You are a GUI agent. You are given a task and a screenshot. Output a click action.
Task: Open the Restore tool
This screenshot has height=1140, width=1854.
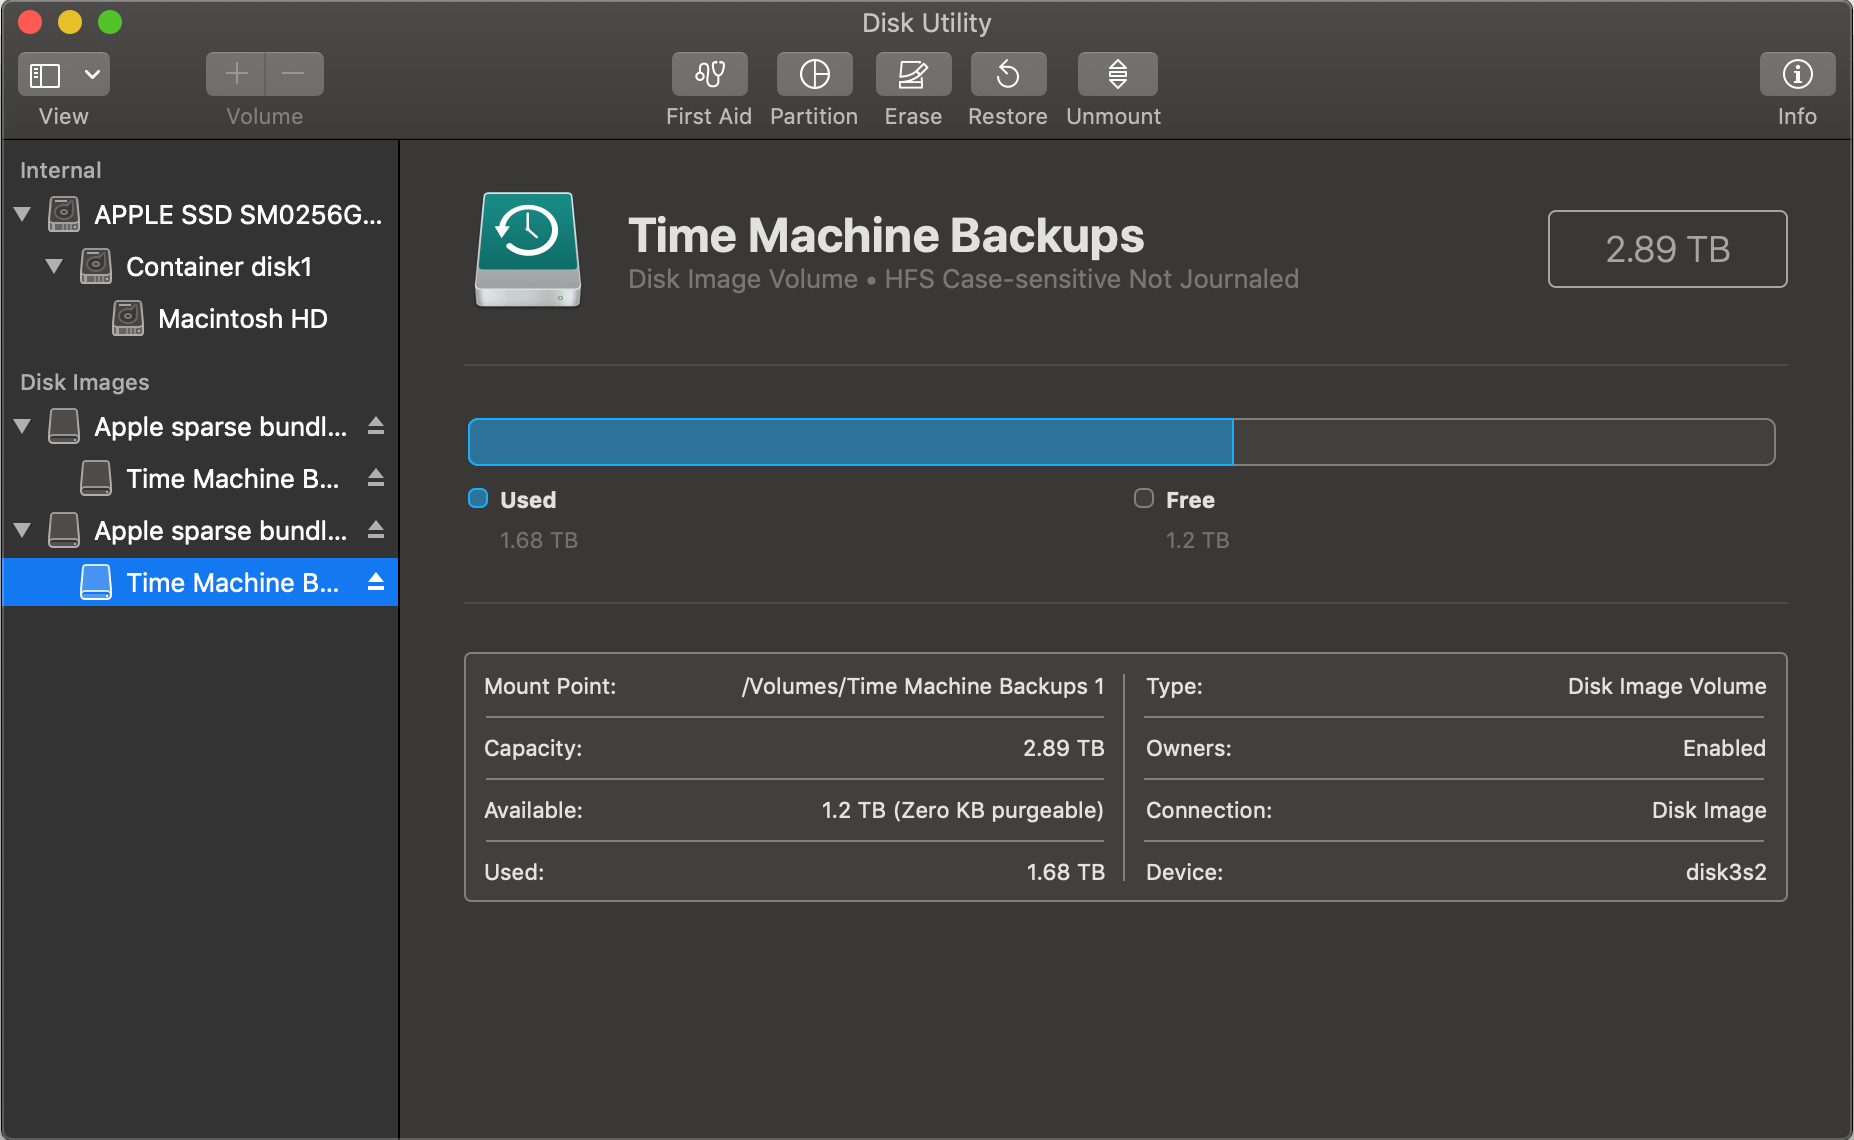click(x=1007, y=73)
